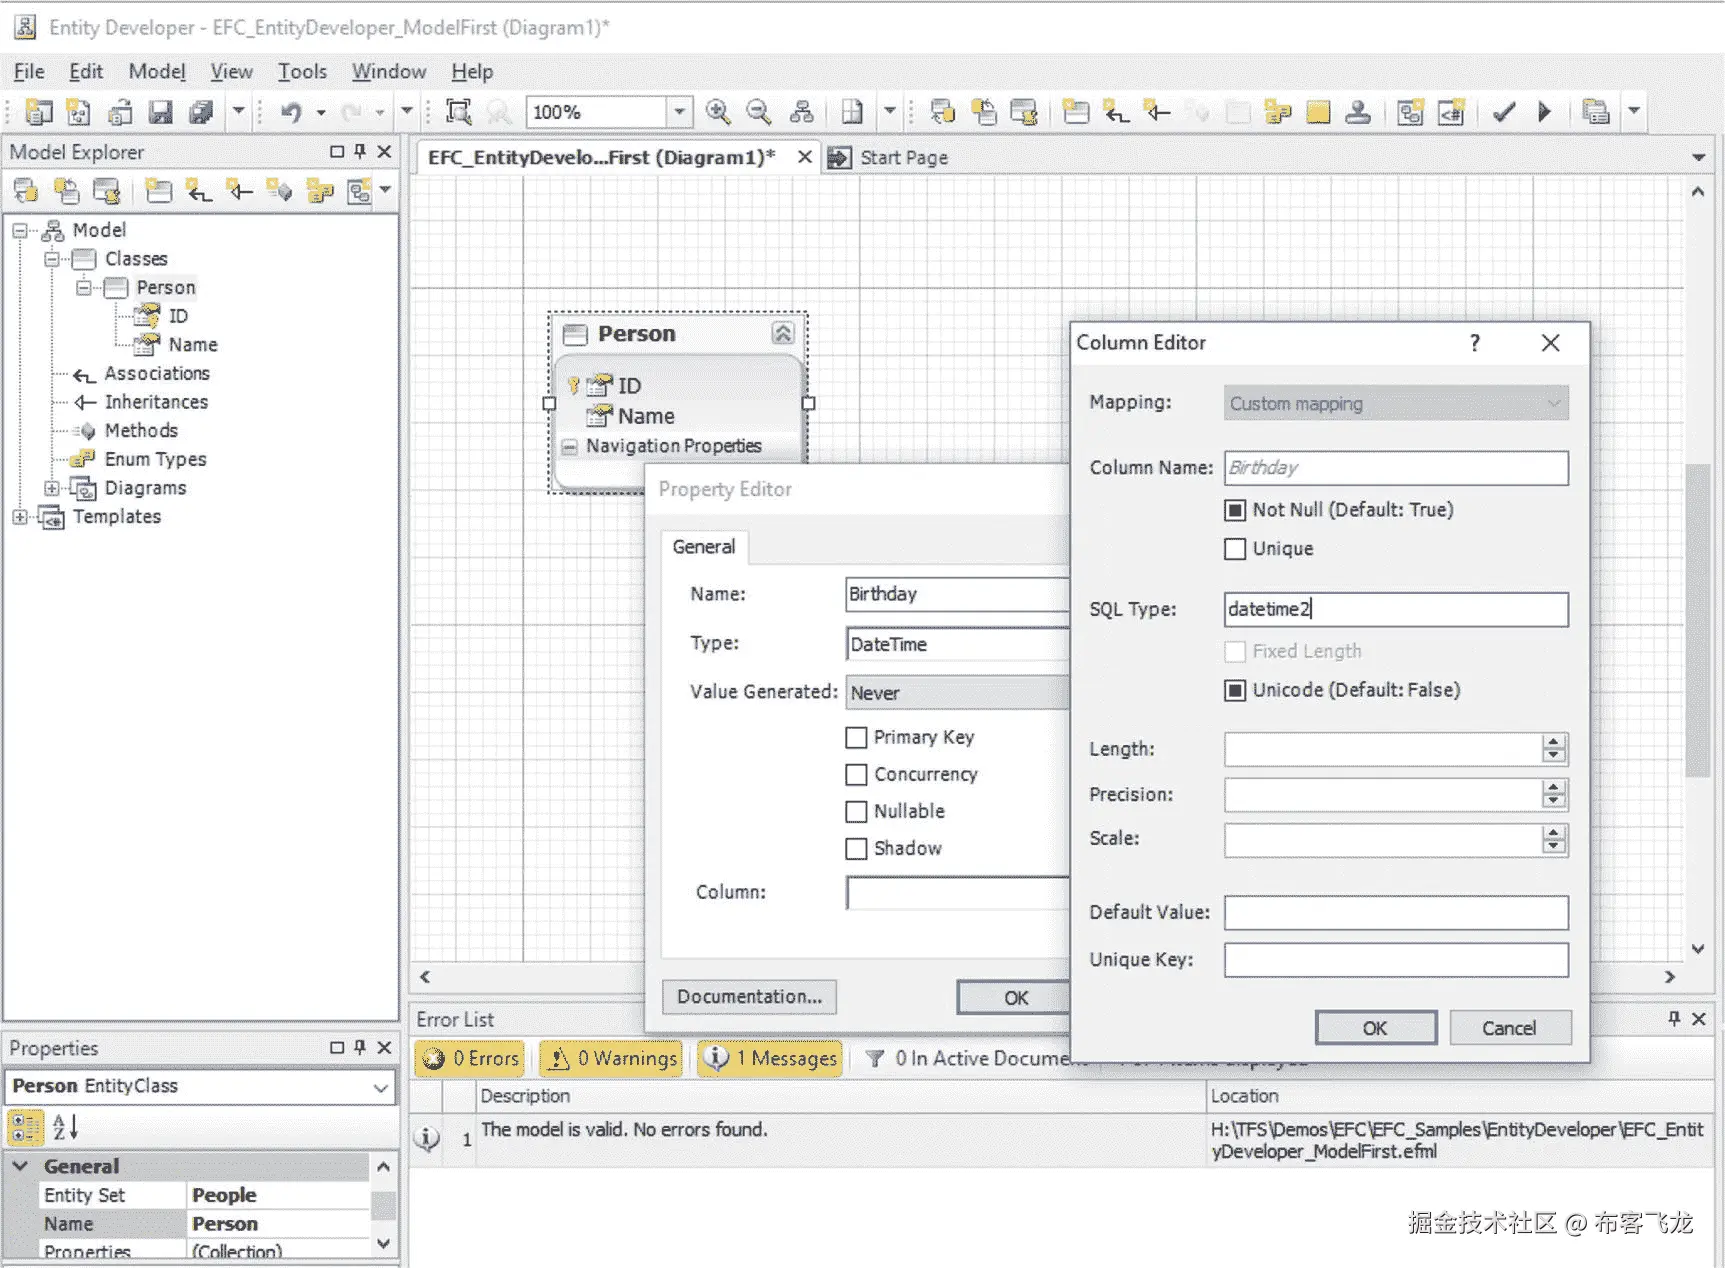
Task: Click OK in the Property Editor dialog
Action: (1014, 998)
